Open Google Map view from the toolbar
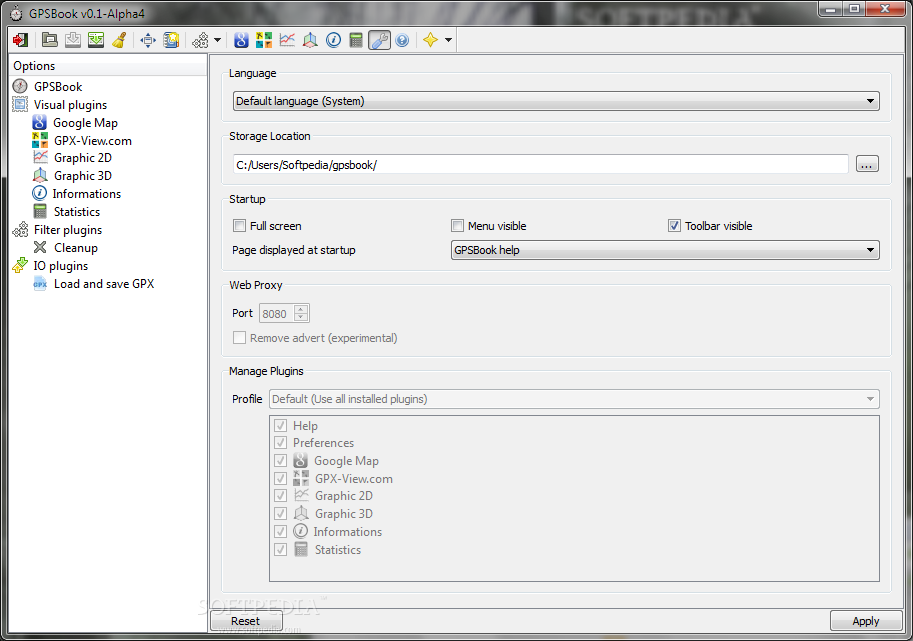 (241, 40)
